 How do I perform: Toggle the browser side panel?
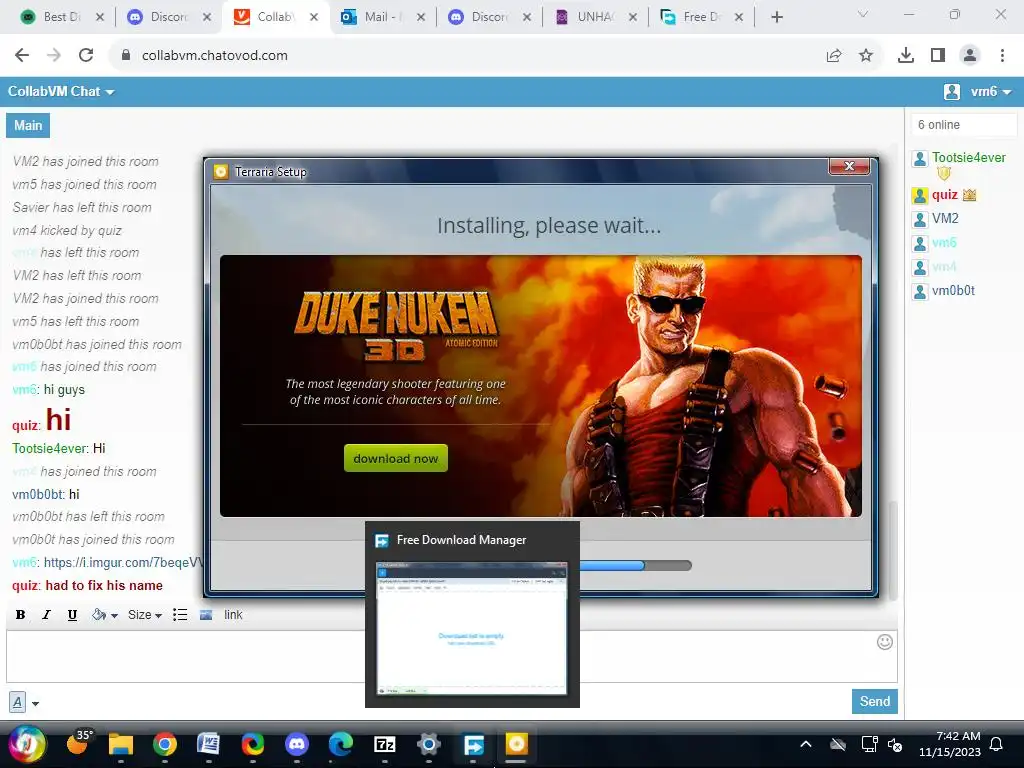coord(938,56)
